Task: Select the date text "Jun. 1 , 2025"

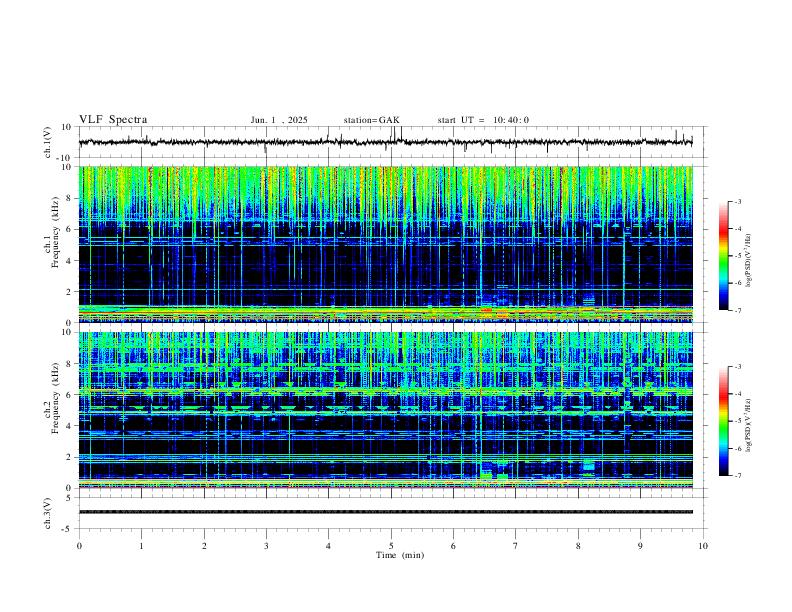Action: [279, 120]
